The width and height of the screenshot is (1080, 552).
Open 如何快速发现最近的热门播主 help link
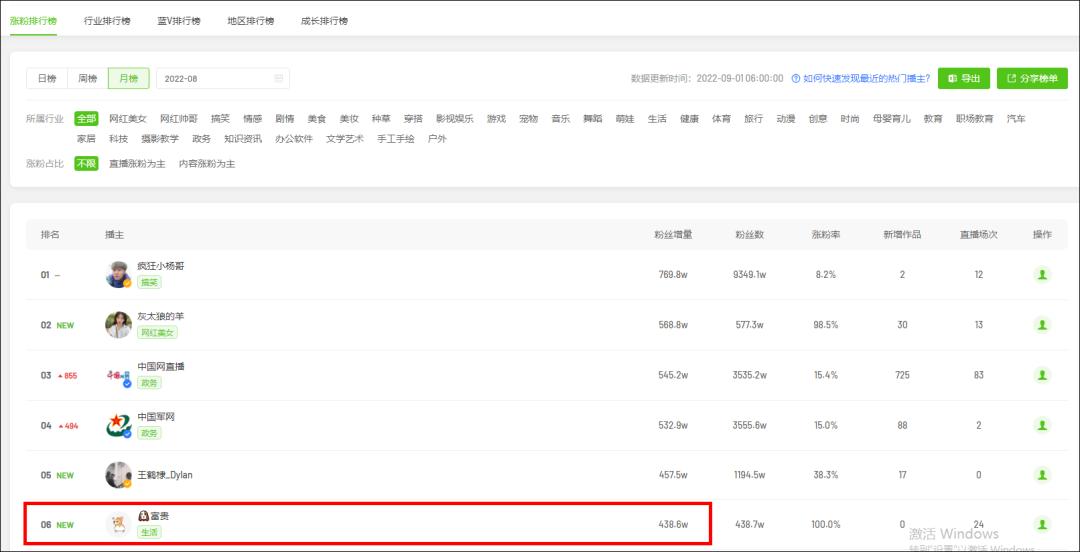(866, 79)
